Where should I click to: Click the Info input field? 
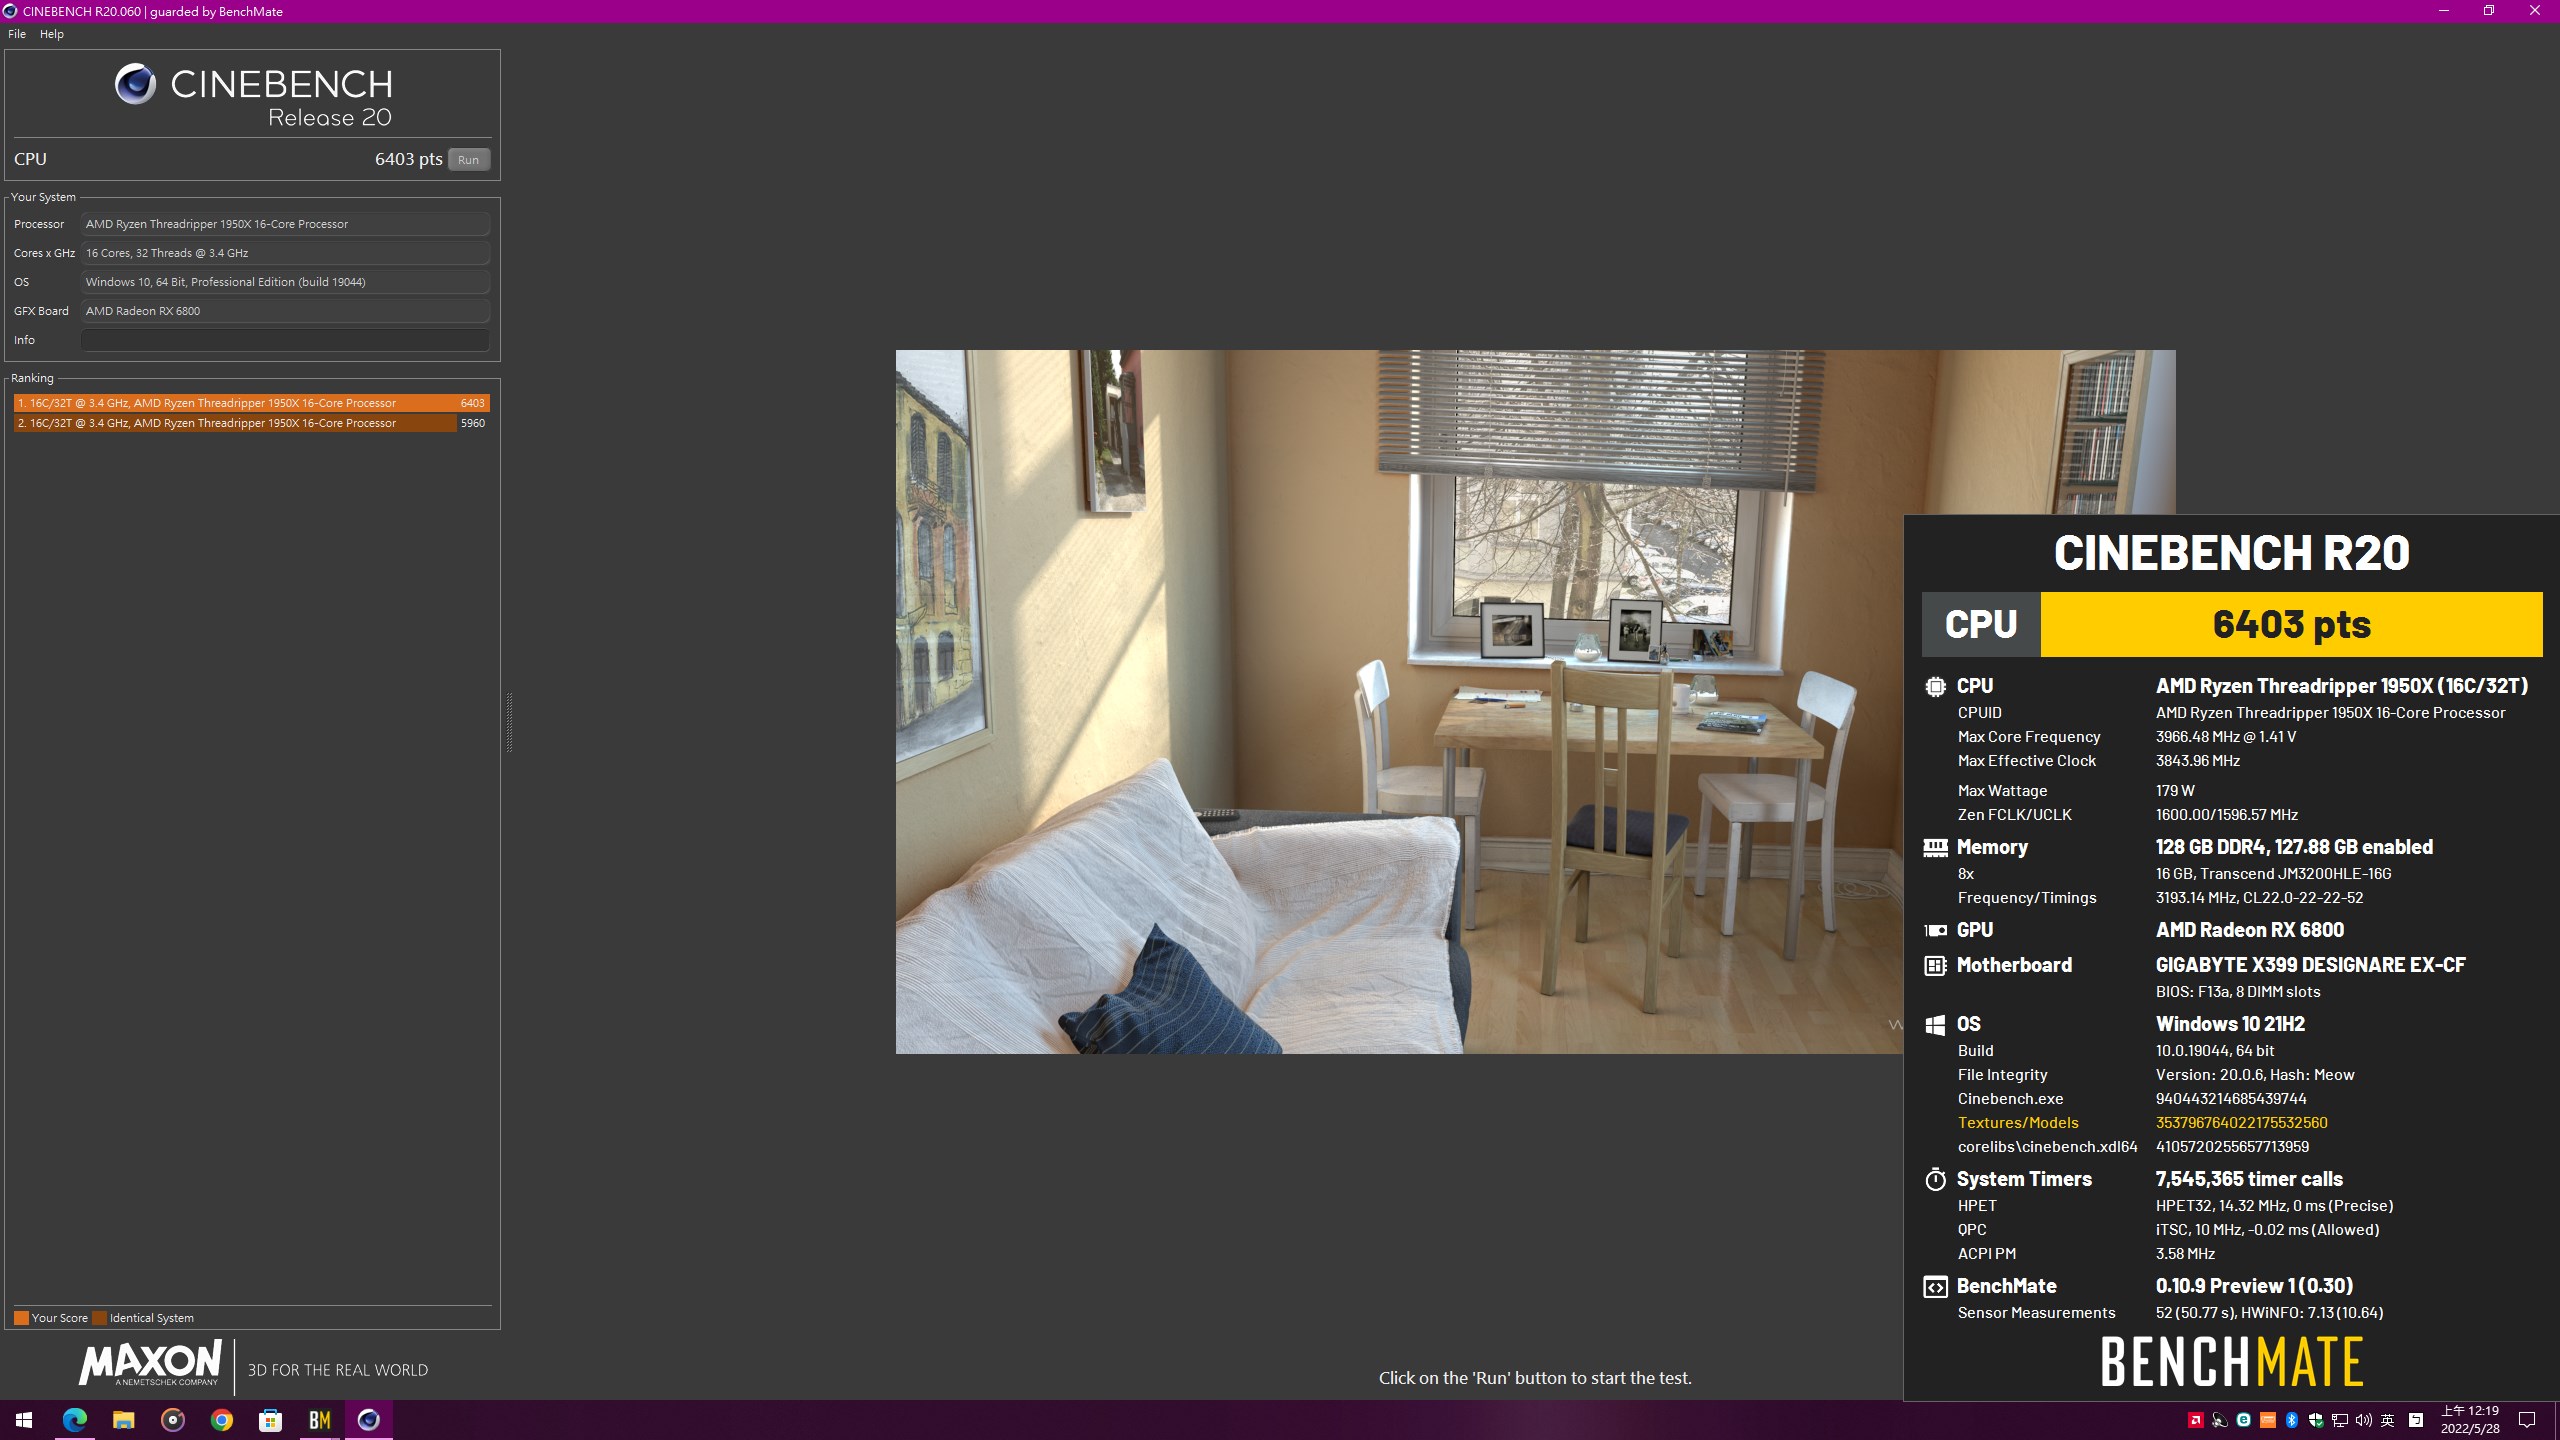(285, 340)
